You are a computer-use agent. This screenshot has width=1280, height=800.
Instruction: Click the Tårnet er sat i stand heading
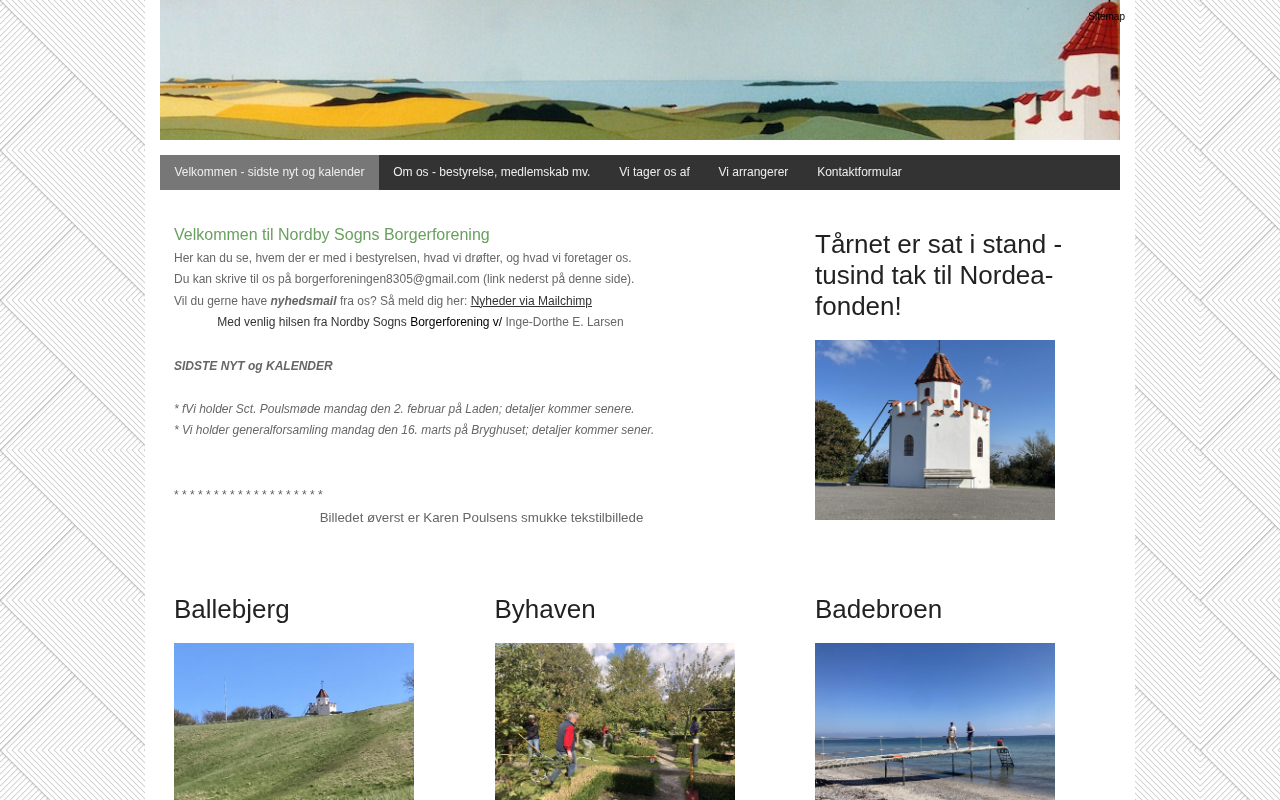coord(939,275)
